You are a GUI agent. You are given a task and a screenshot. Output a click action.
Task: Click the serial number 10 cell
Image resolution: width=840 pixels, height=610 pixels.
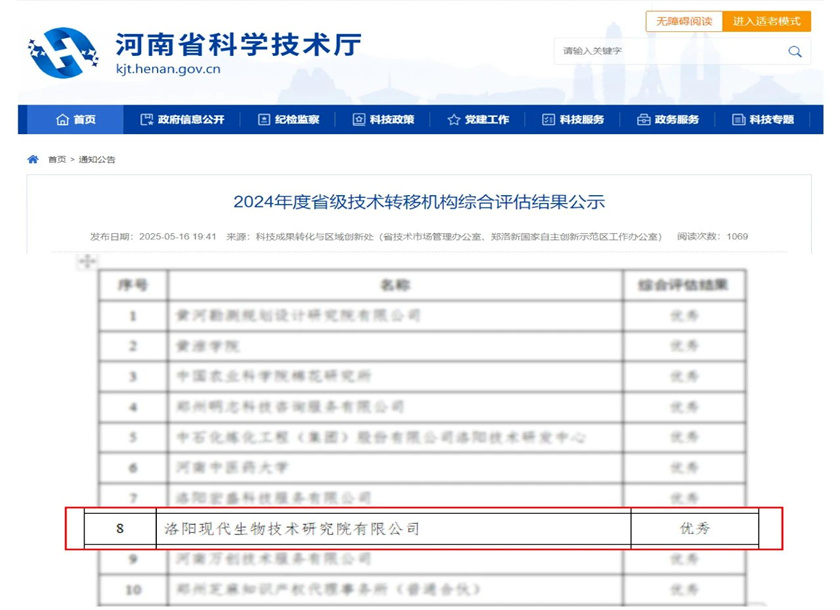pos(133,590)
